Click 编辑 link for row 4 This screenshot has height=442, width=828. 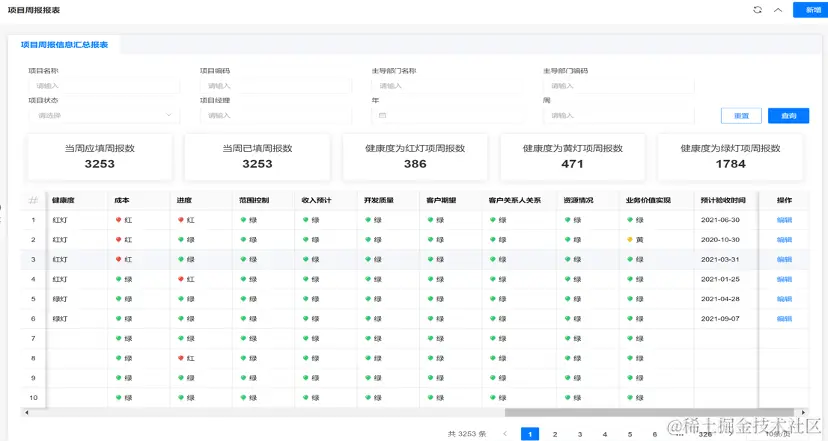pos(784,279)
